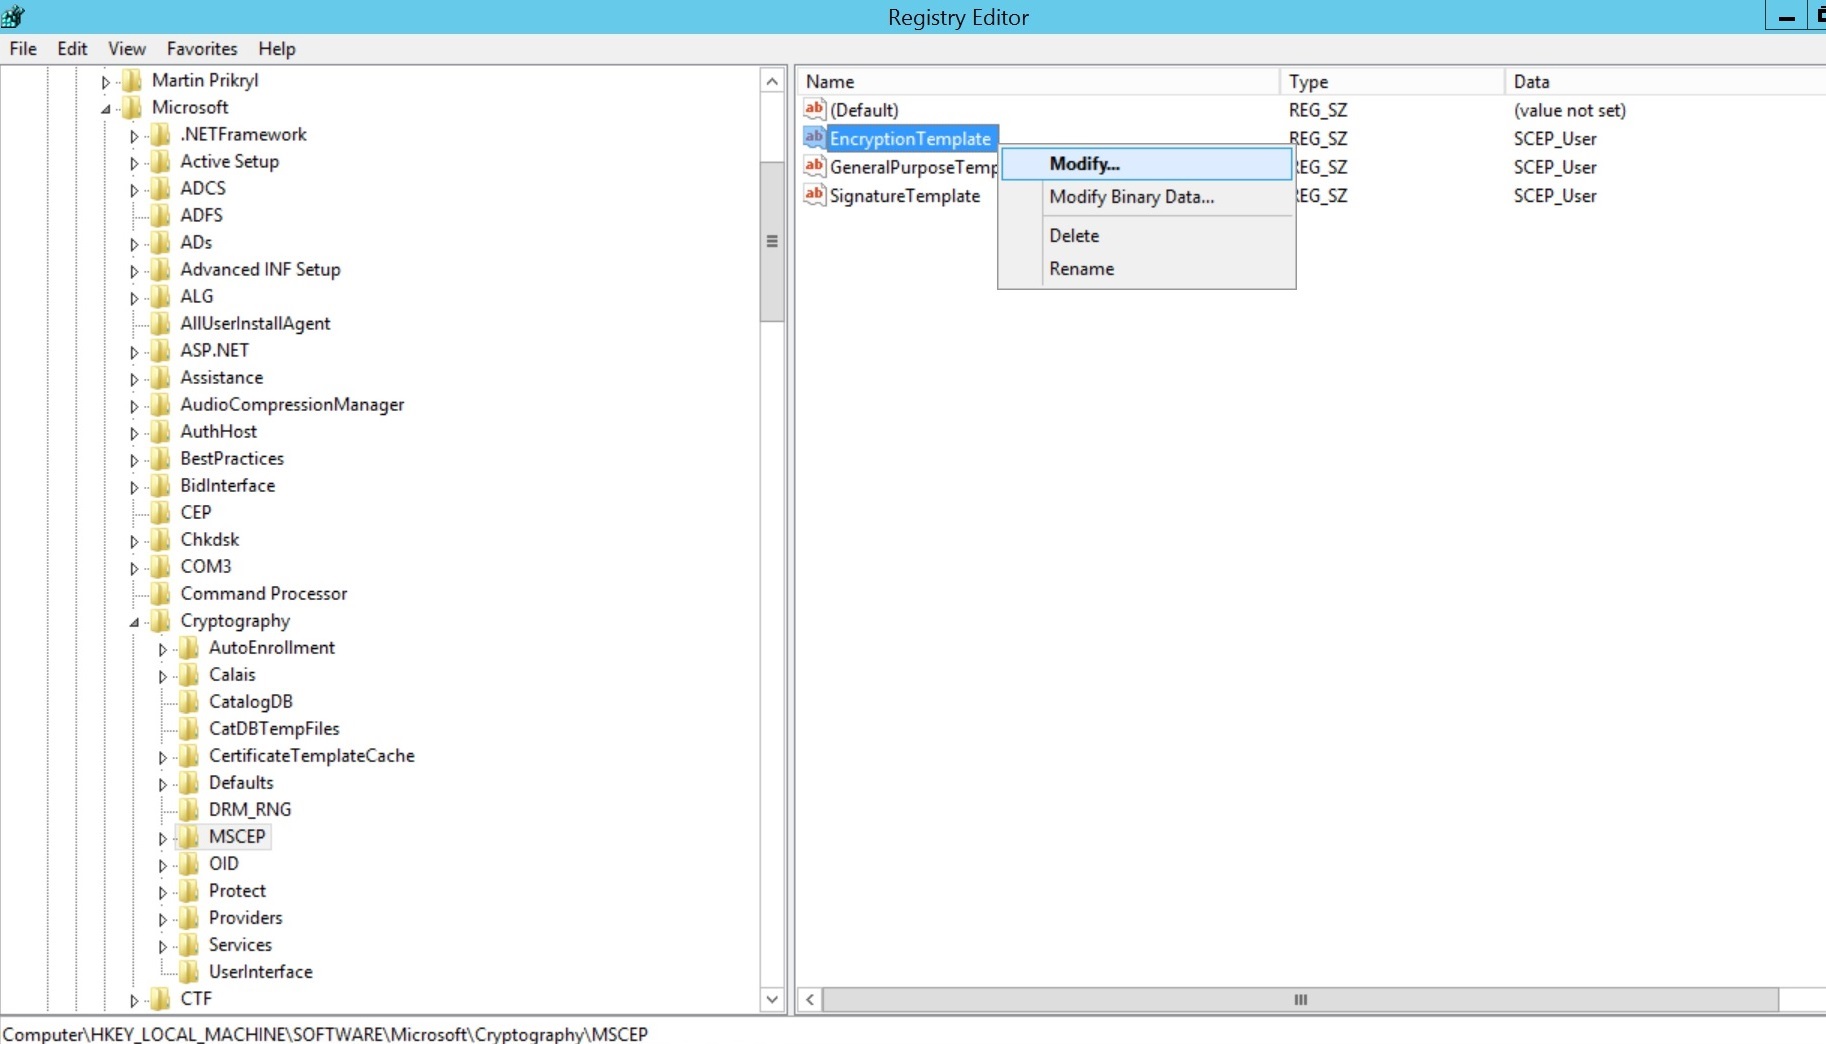Collapse the Microsoft tree node
Screen dimensions: 1826x1044
pos(106,107)
